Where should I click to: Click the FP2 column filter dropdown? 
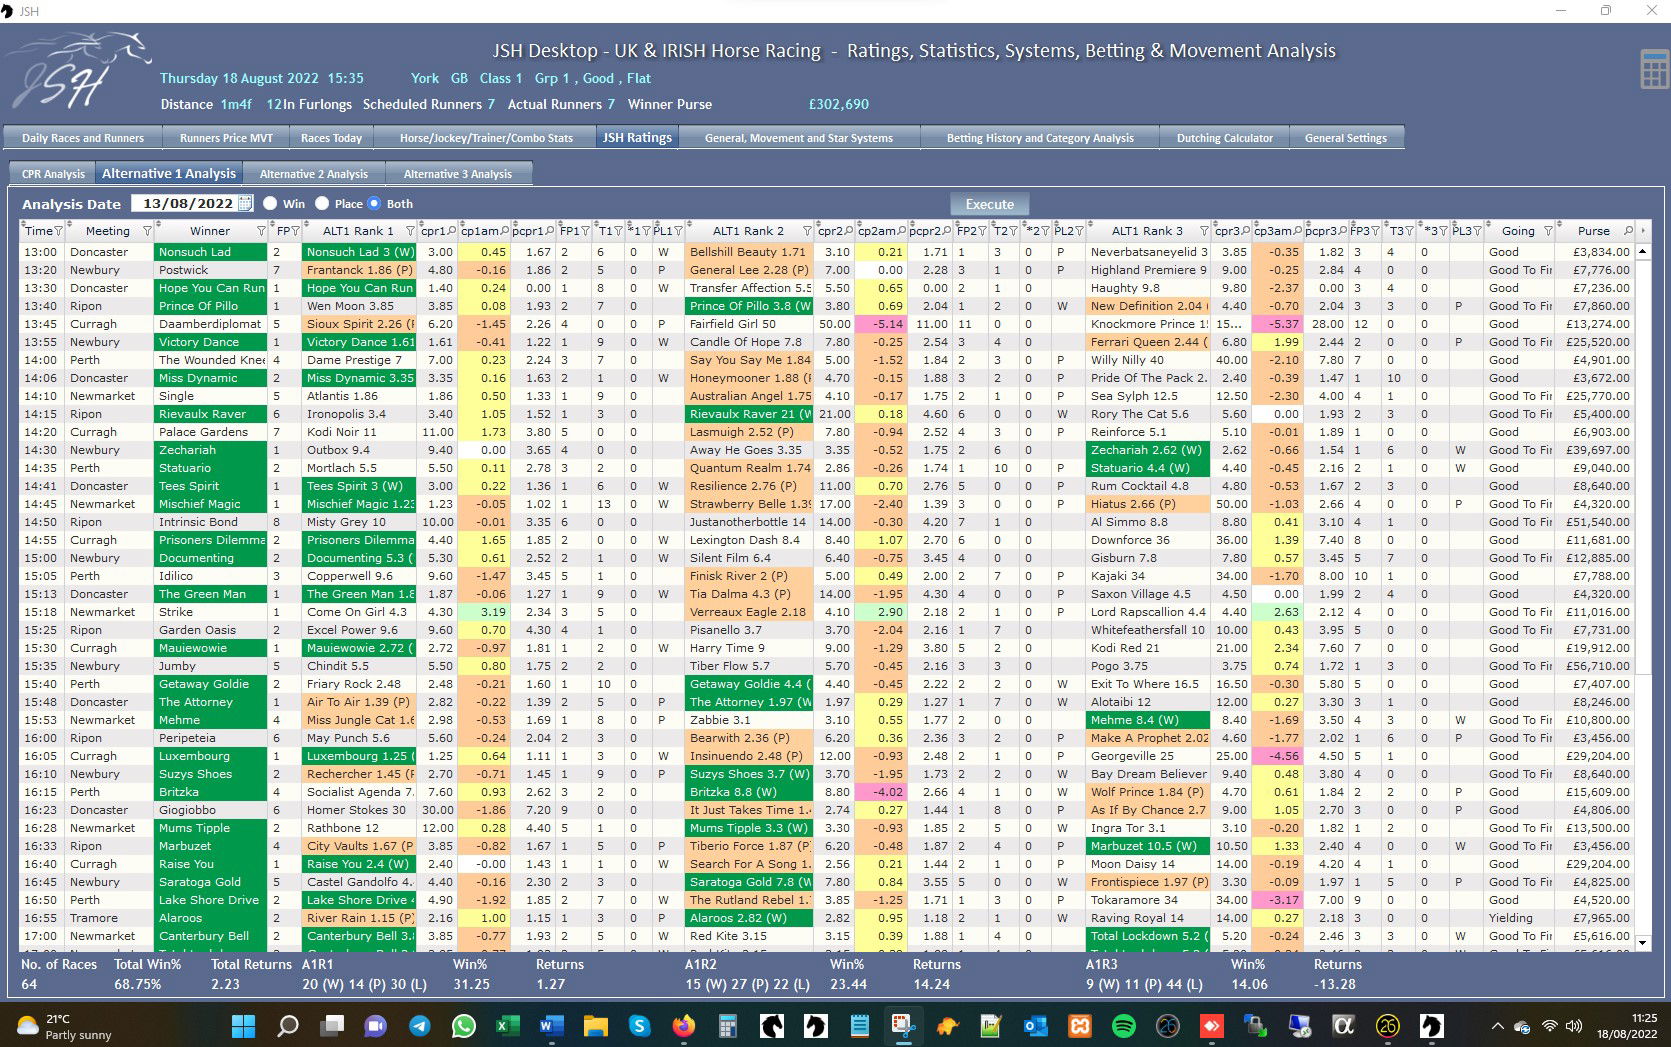(x=982, y=231)
